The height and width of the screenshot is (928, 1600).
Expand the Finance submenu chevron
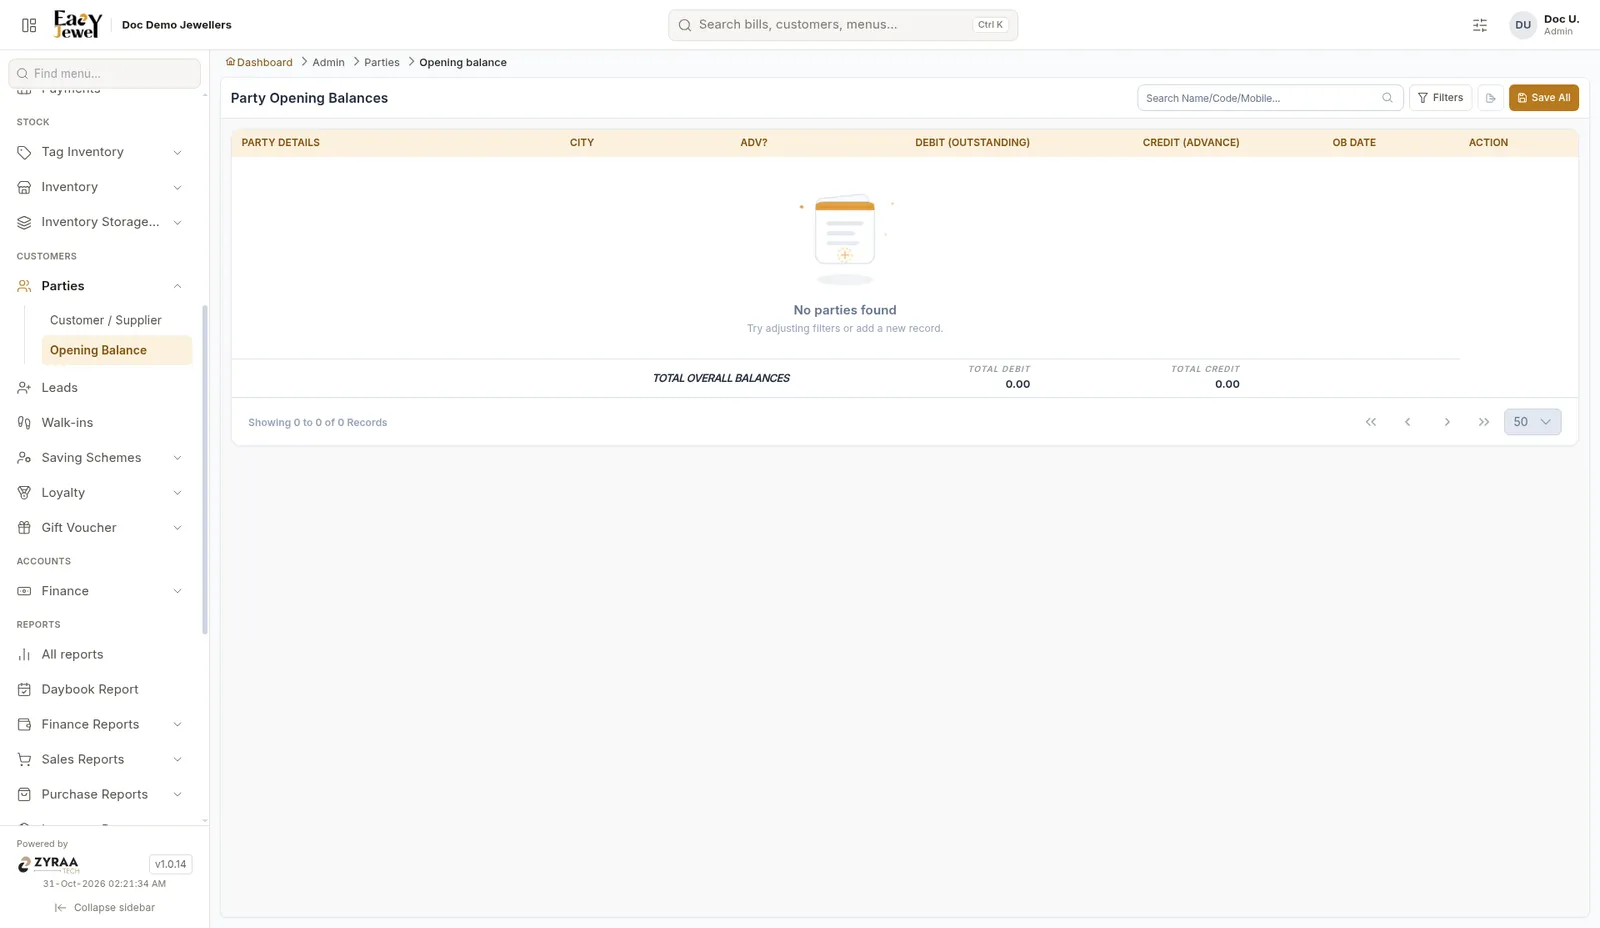(177, 591)
